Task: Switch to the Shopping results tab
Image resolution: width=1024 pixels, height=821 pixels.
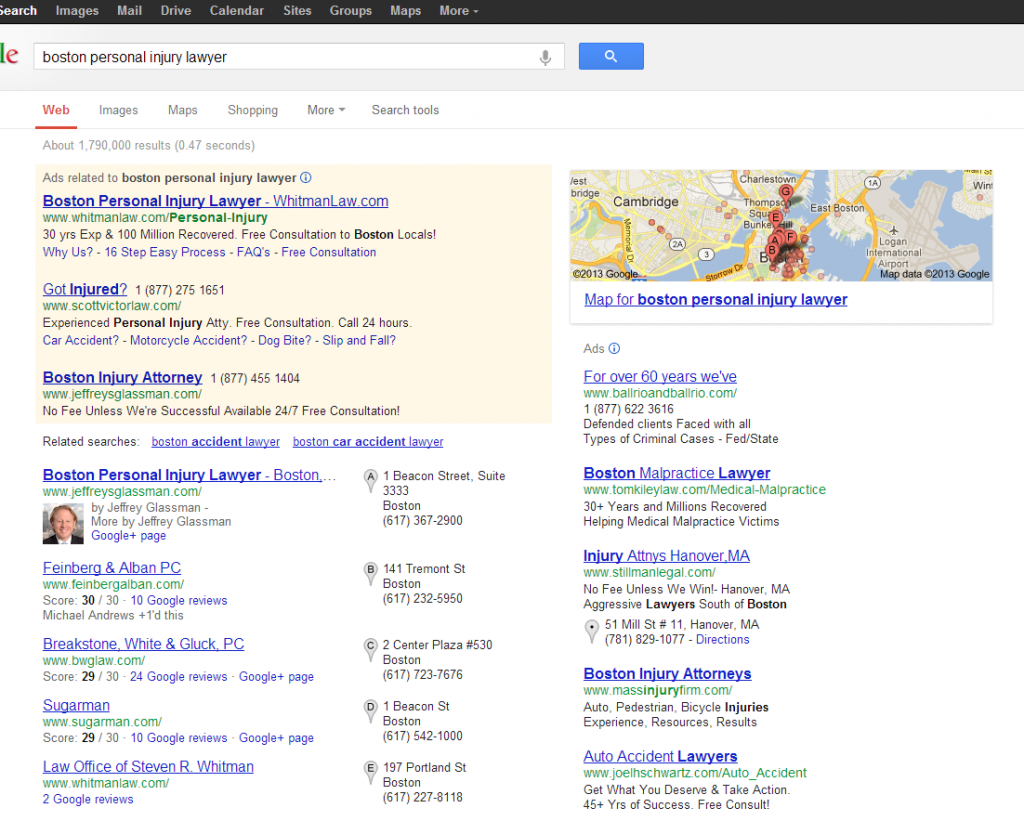Action: pyautogui.click(x=253, y=110)
